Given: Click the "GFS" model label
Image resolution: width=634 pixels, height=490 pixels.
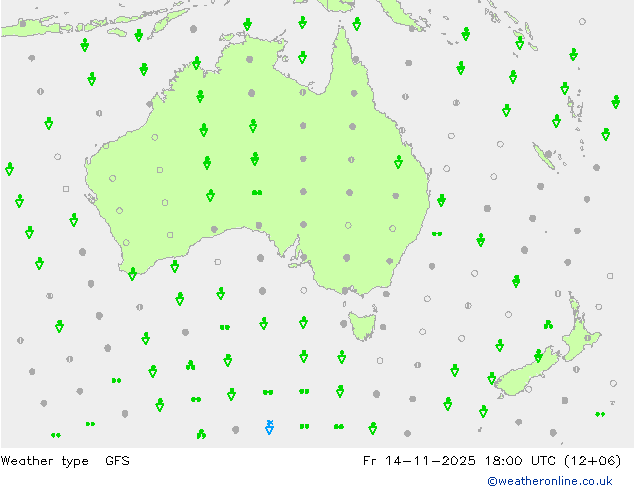Looking at the screenshot, I should (x=117, y=461).
